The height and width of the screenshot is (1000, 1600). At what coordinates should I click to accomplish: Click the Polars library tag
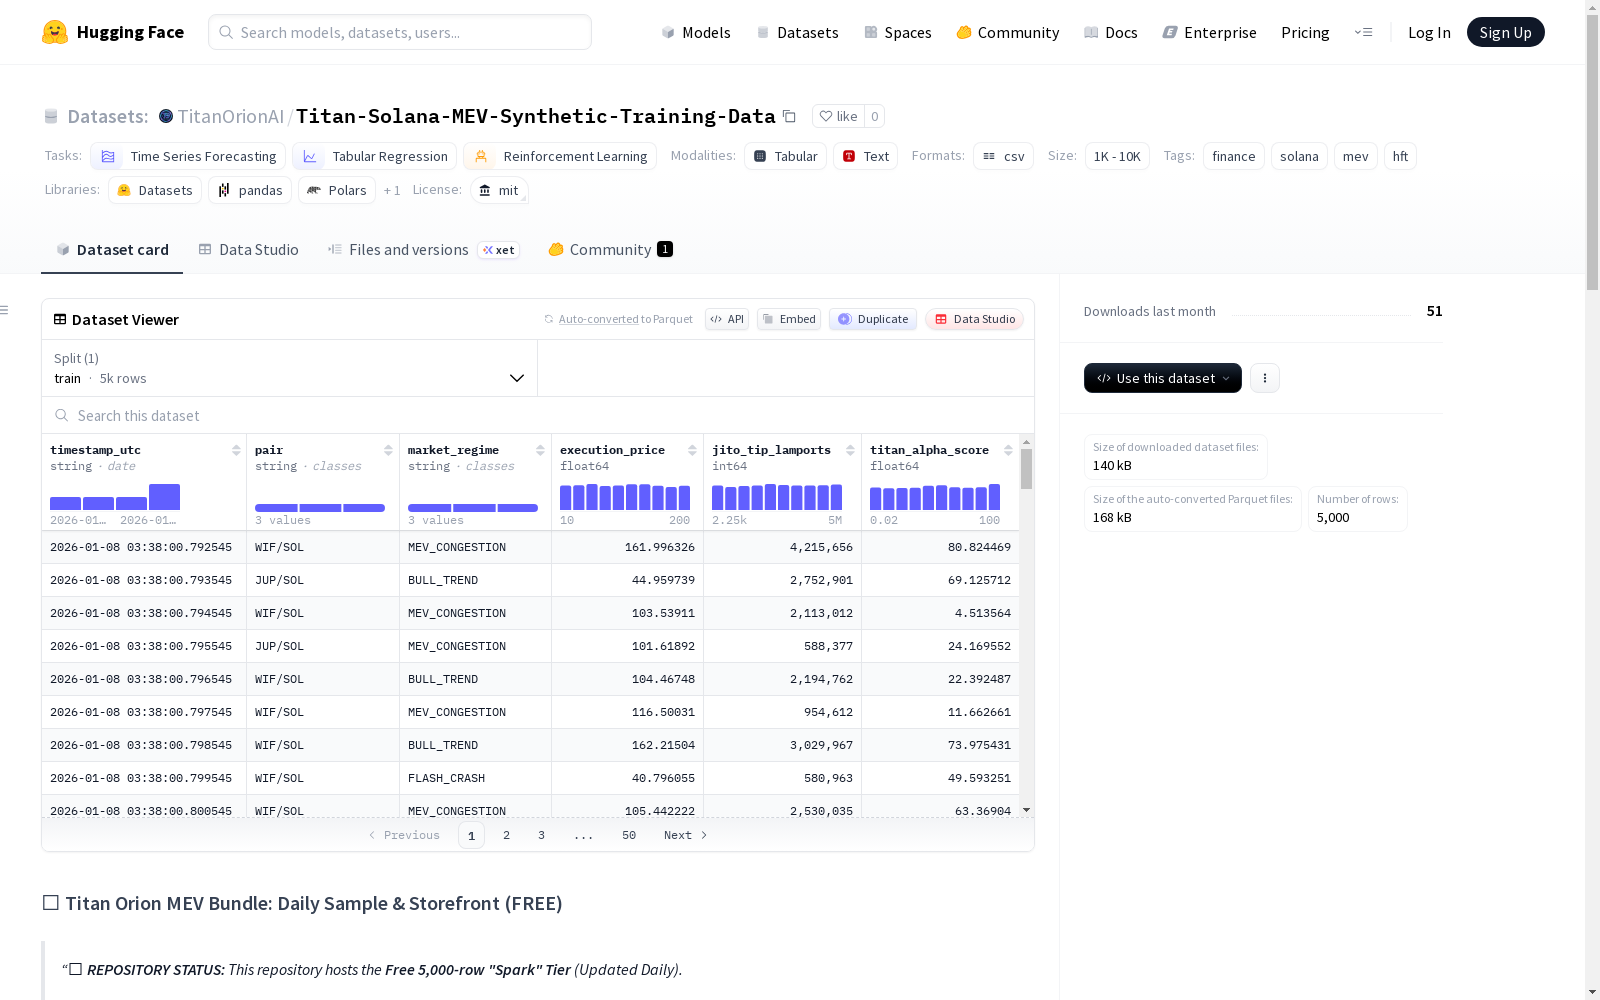(337, 190)
